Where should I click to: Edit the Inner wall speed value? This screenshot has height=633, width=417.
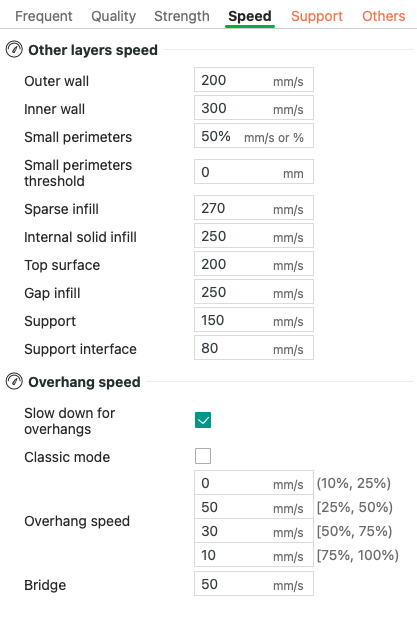[x=254, y=108]
